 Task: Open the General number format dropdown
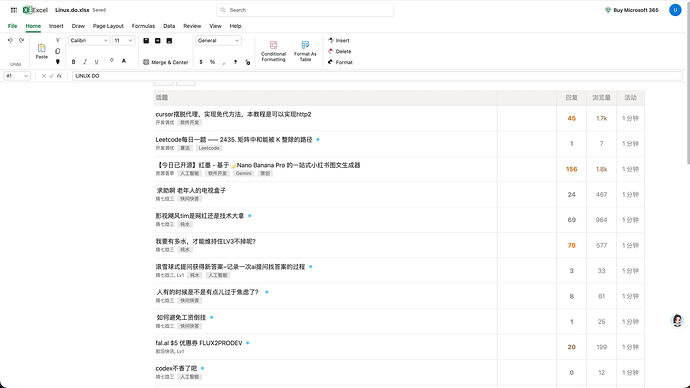218,40
